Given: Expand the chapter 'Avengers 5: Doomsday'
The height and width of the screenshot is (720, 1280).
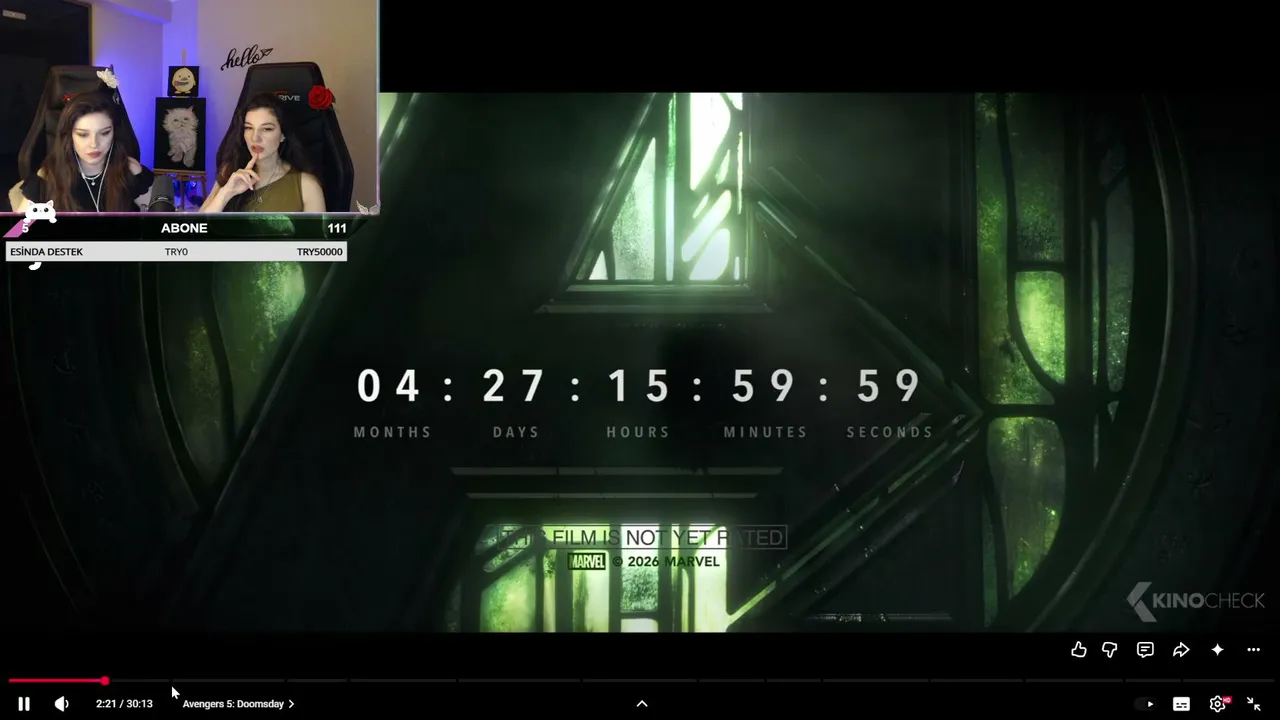Looking at the screenshot, I should pos(238,704).
